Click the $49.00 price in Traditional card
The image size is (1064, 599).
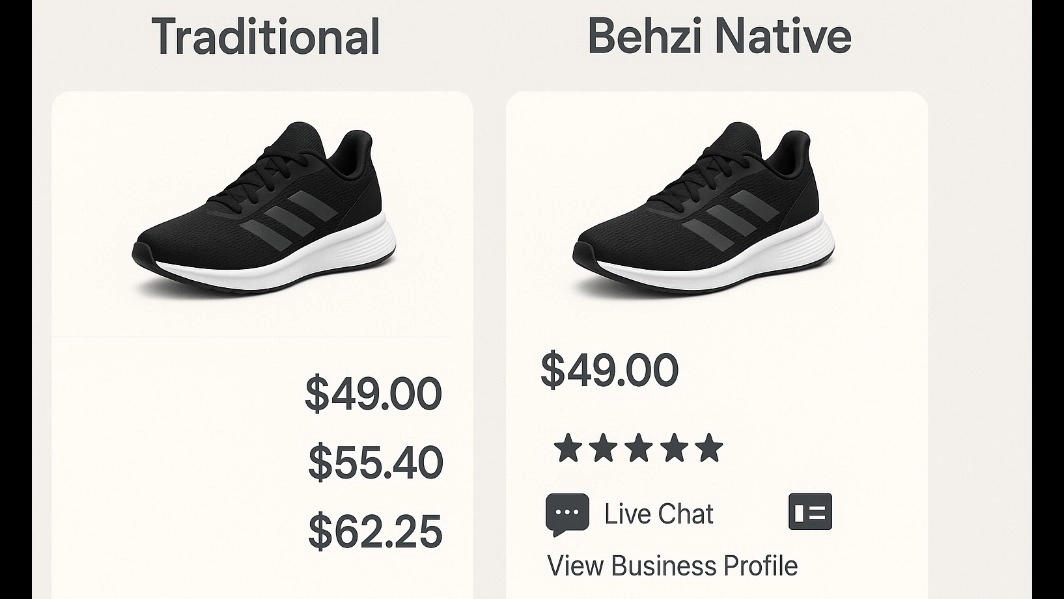click(x=373, y=393)
